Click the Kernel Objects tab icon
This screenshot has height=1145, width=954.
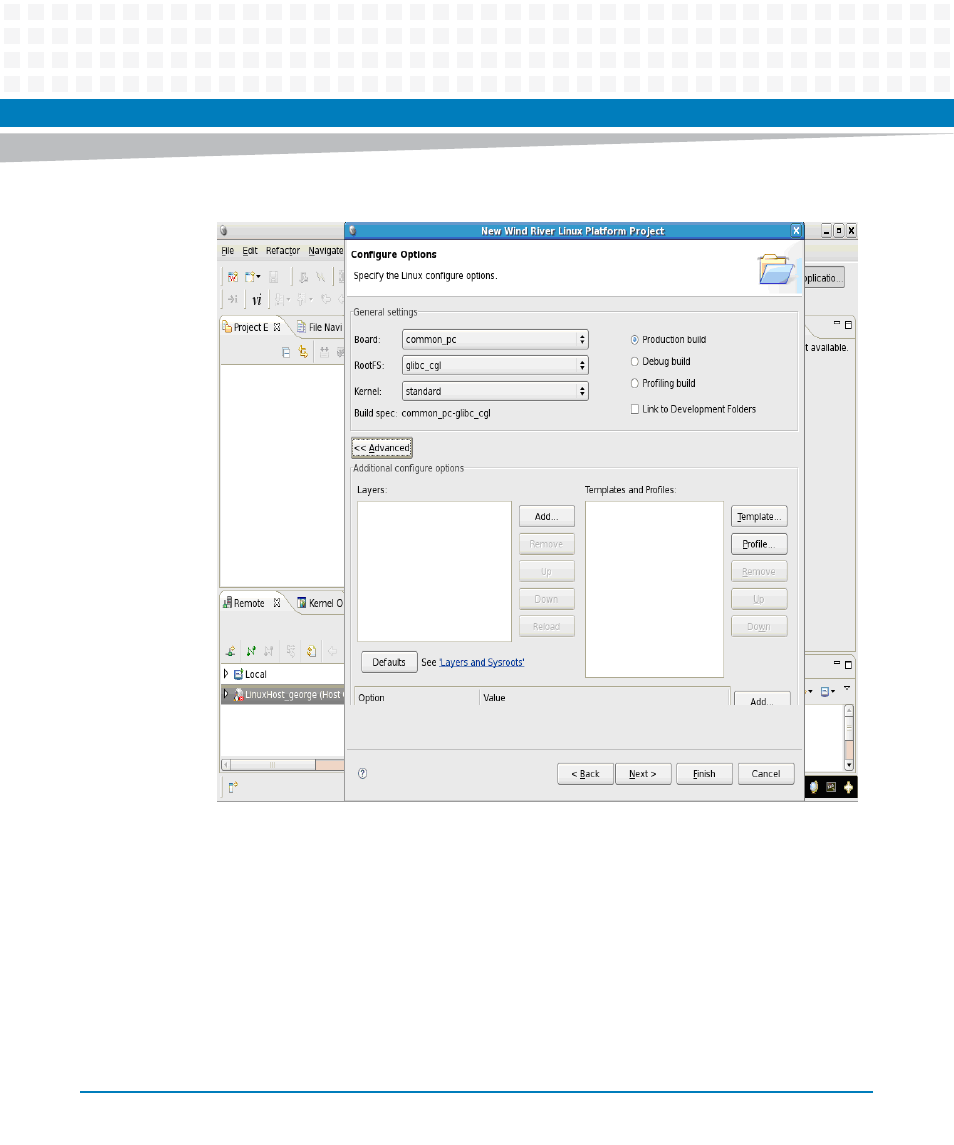click(302, 603)
